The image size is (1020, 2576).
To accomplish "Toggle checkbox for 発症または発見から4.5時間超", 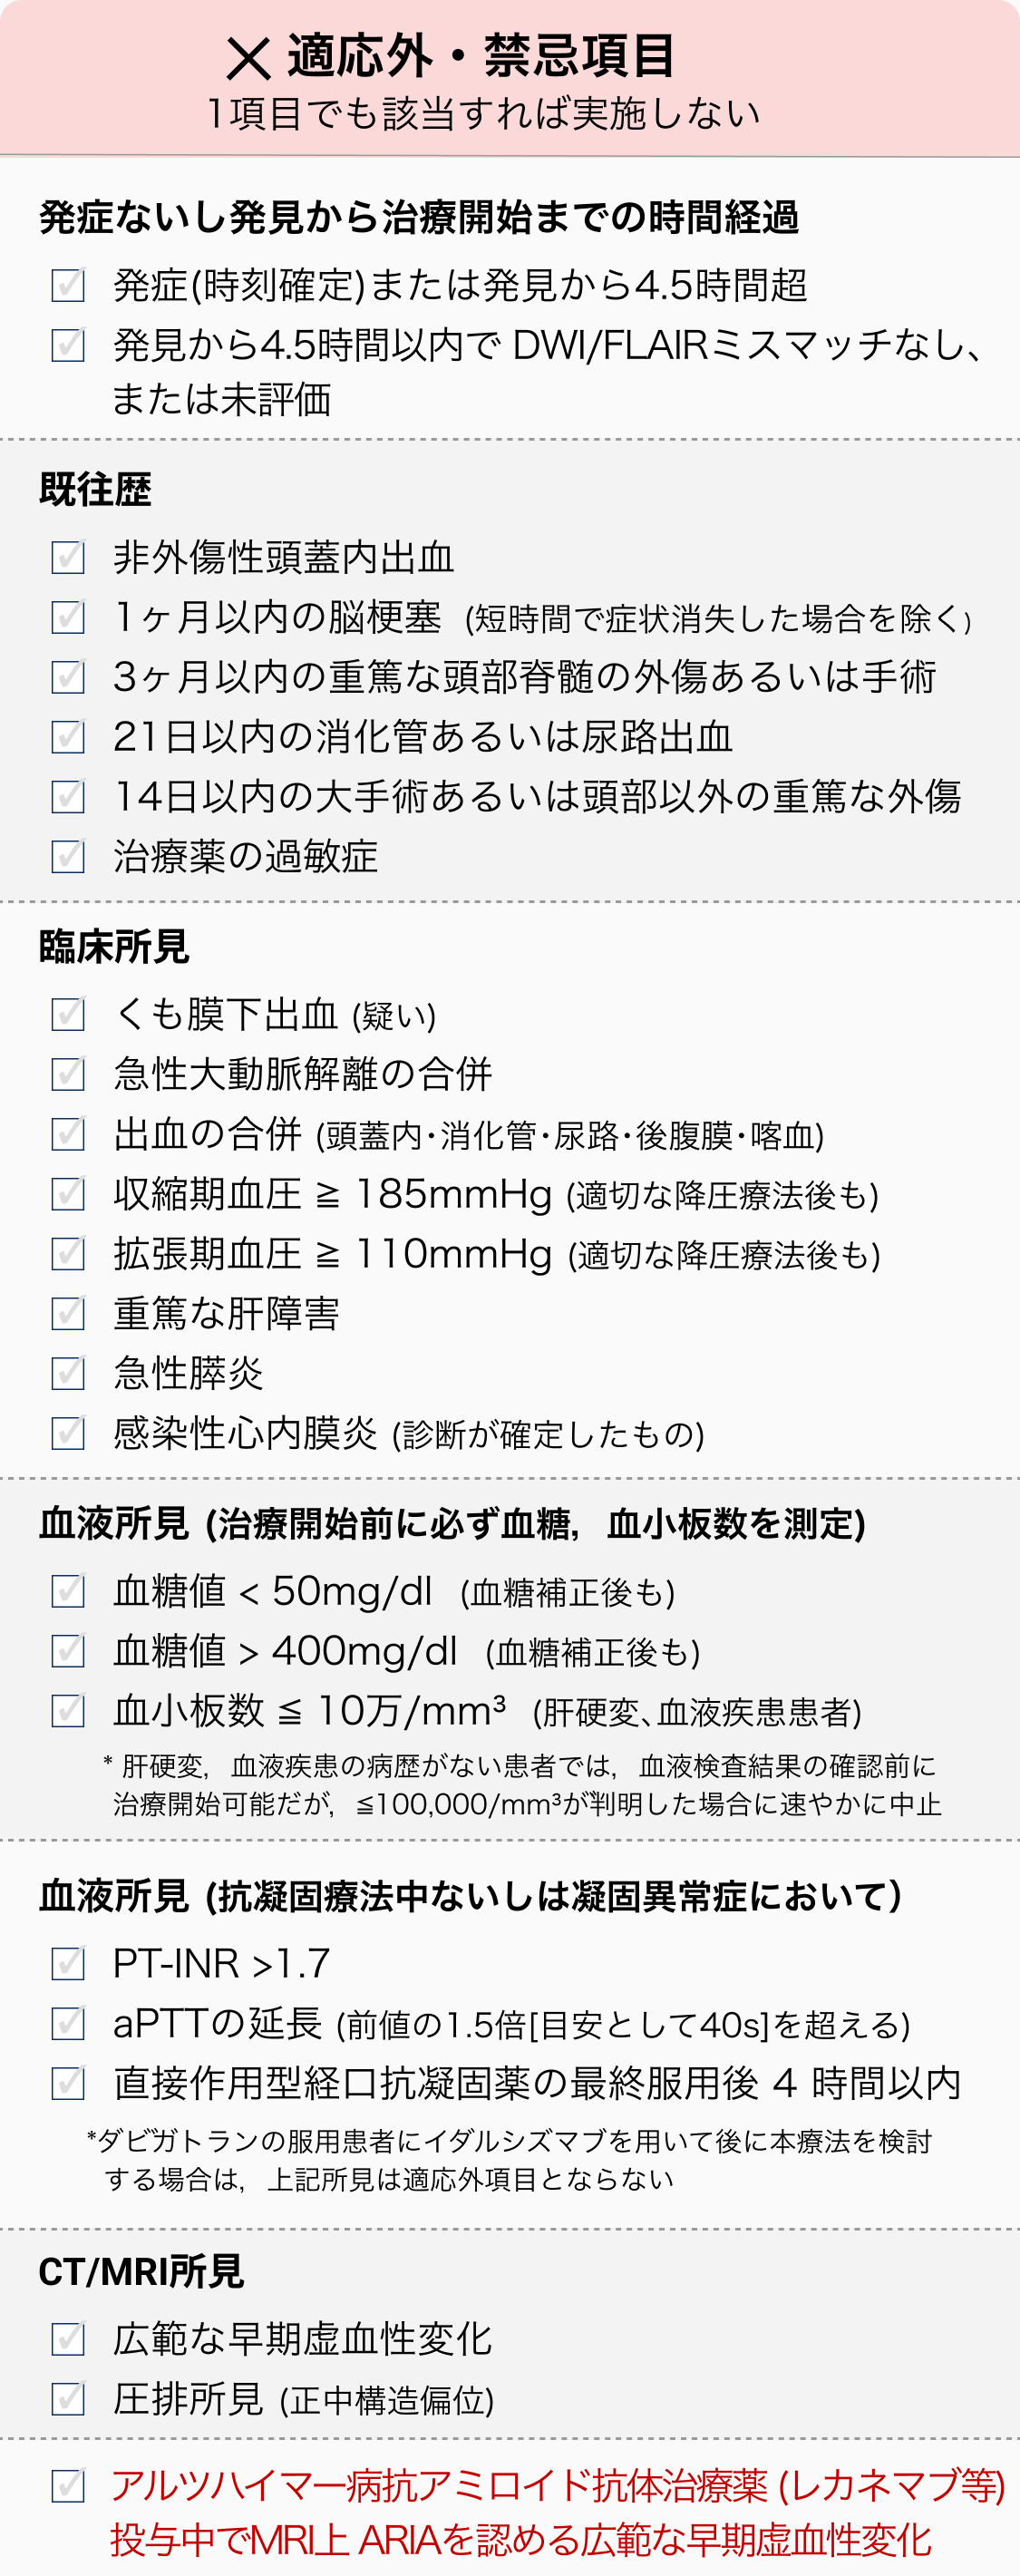I will coord(67,285).
